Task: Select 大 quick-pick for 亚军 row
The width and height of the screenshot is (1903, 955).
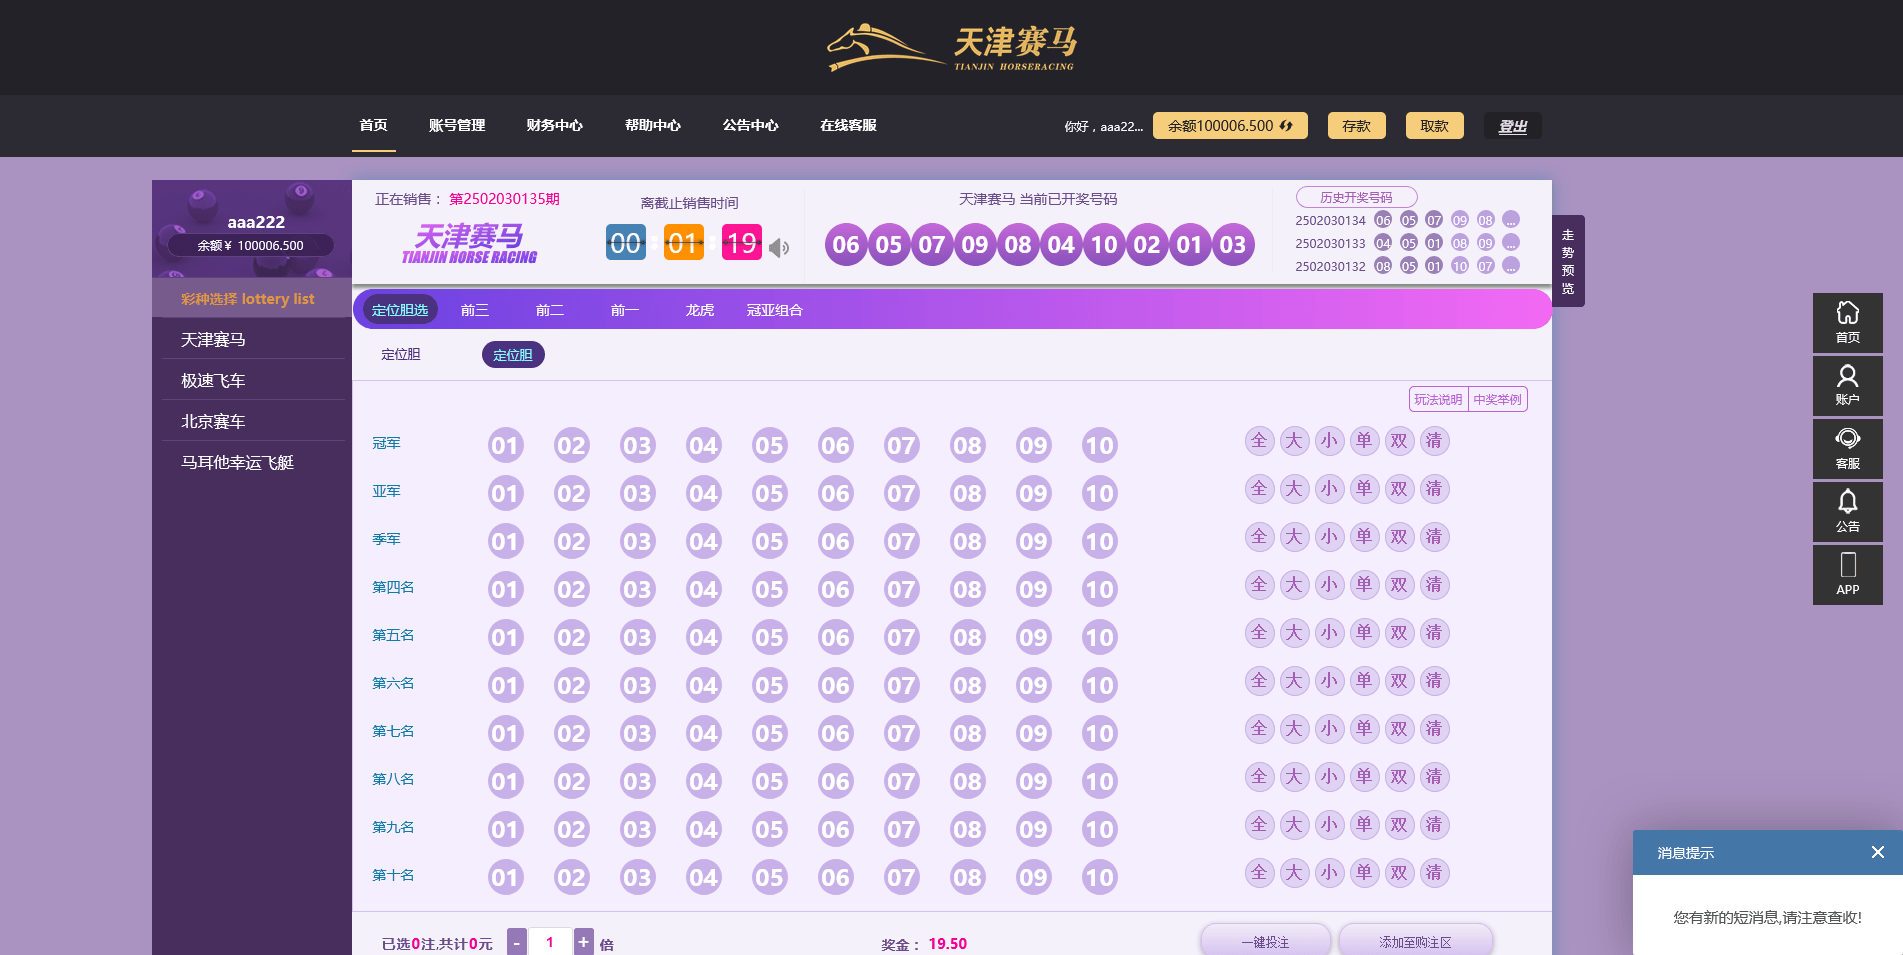Action: (1293, 489)
